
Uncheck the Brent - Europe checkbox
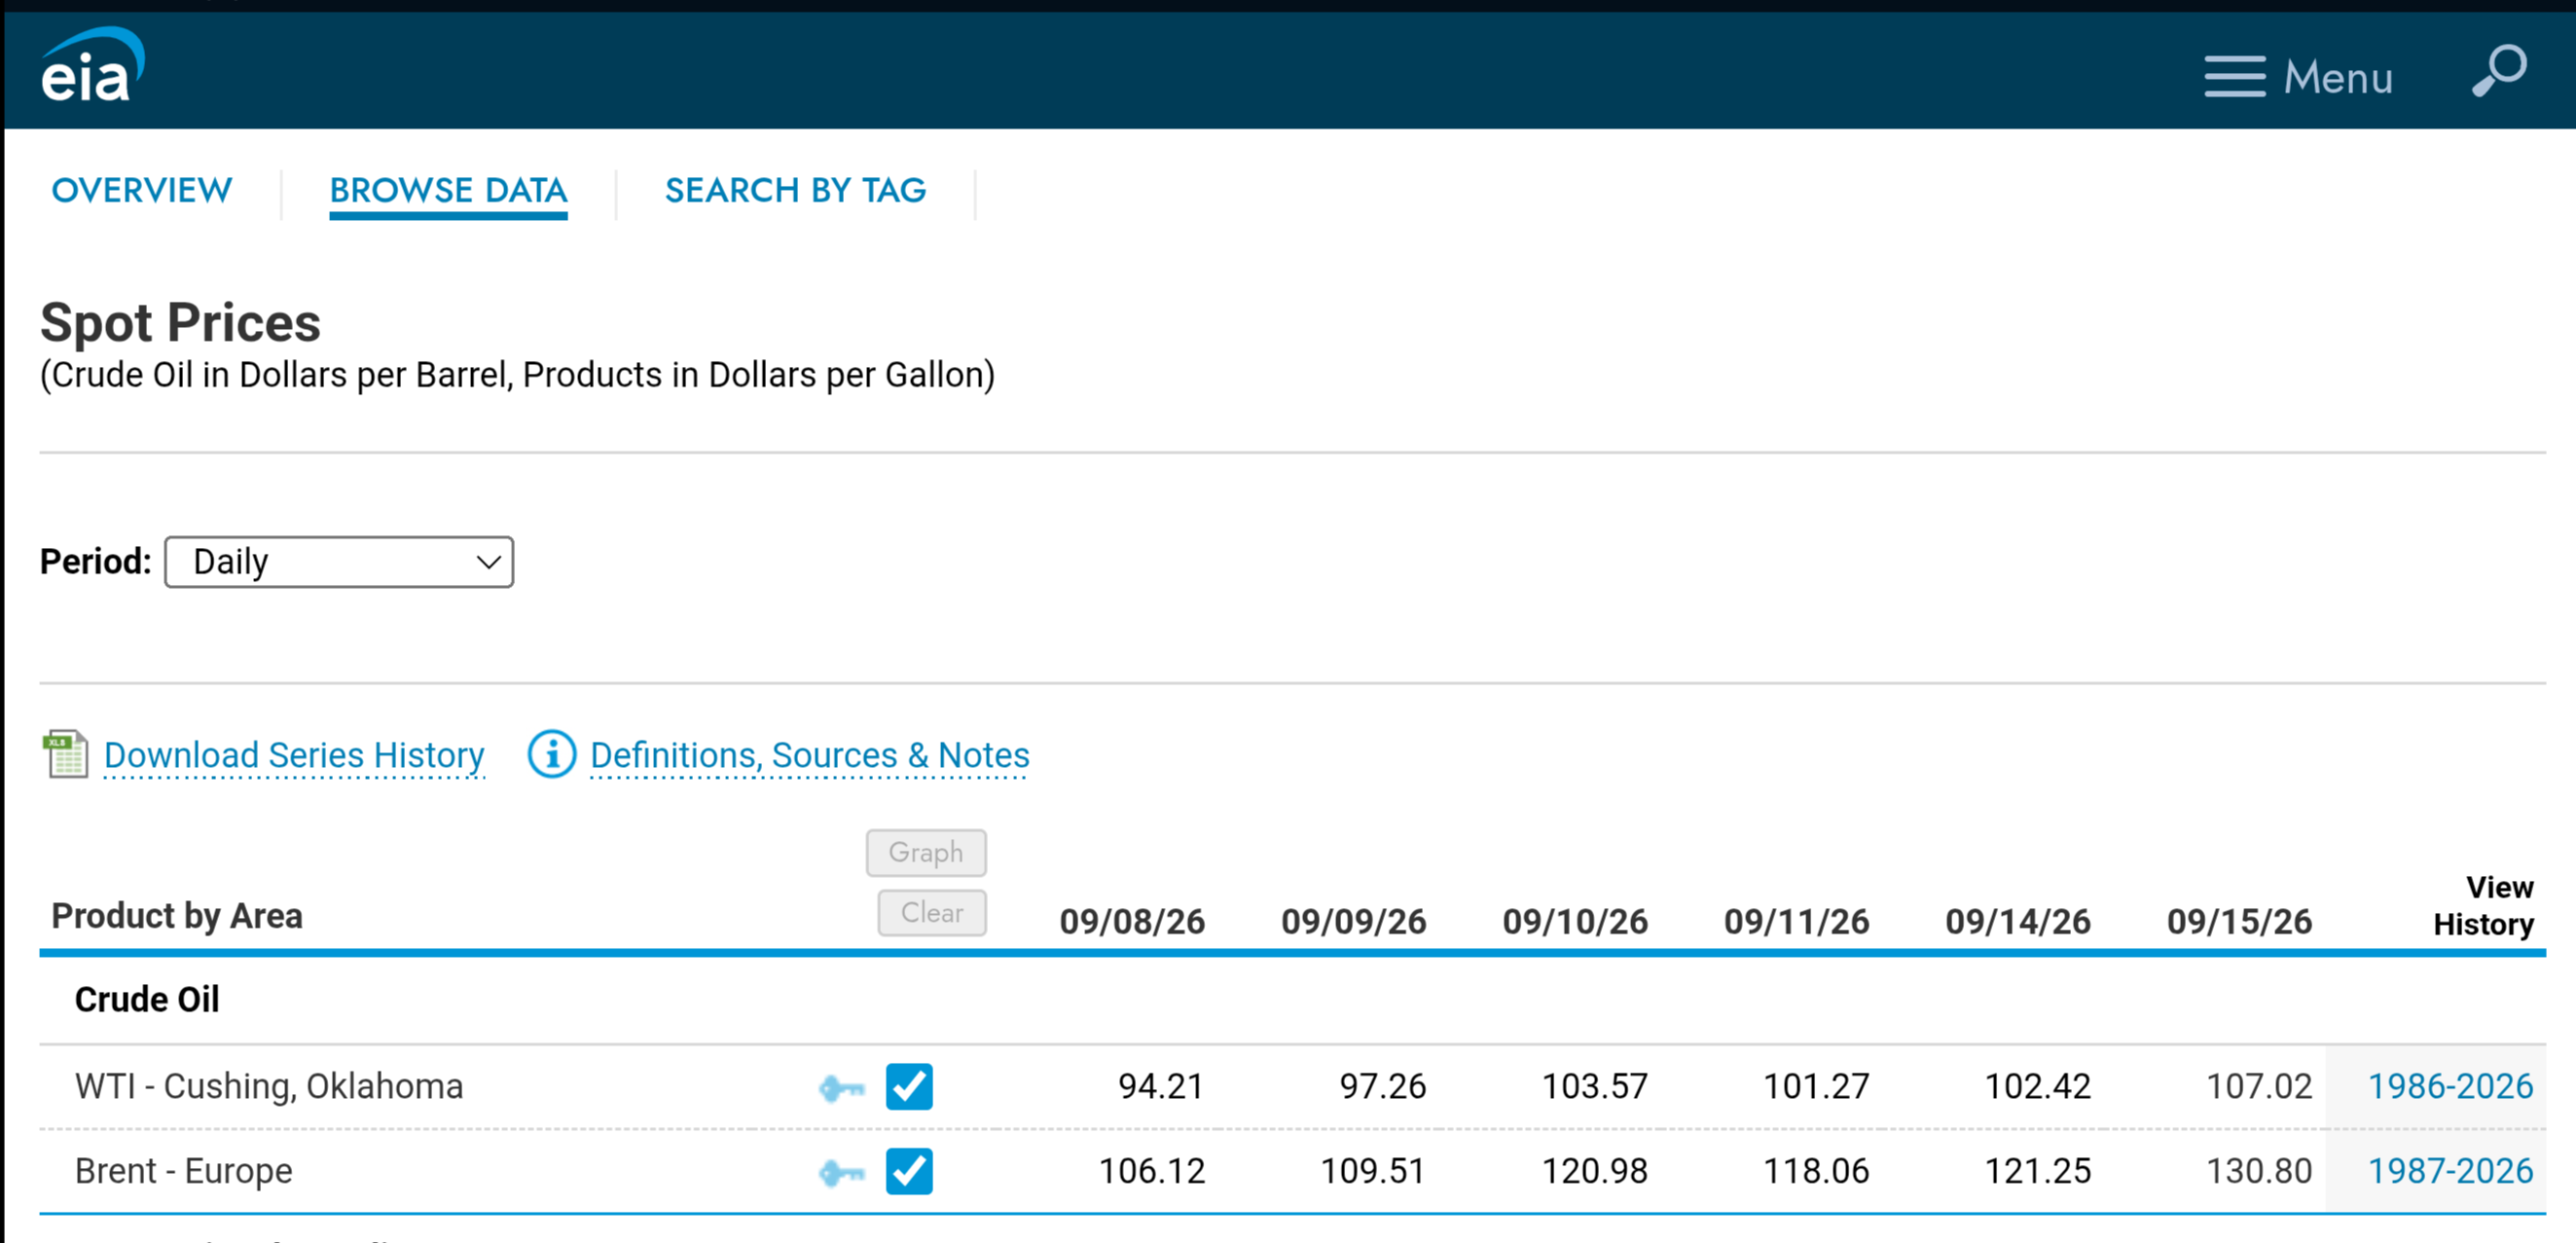[908, 1171]
